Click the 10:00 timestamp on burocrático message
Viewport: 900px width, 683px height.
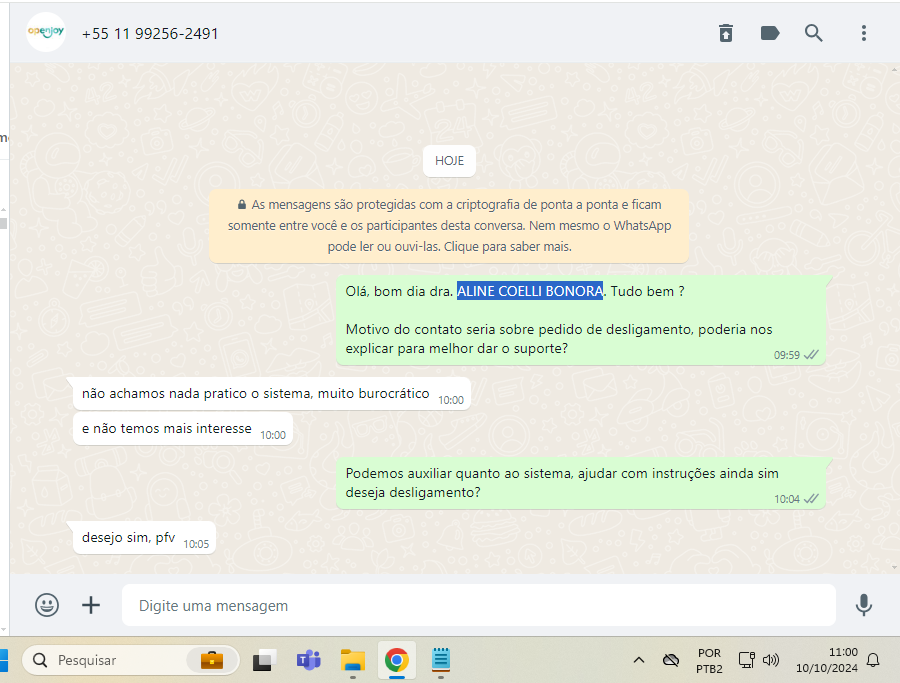click(x=451, y=400)
